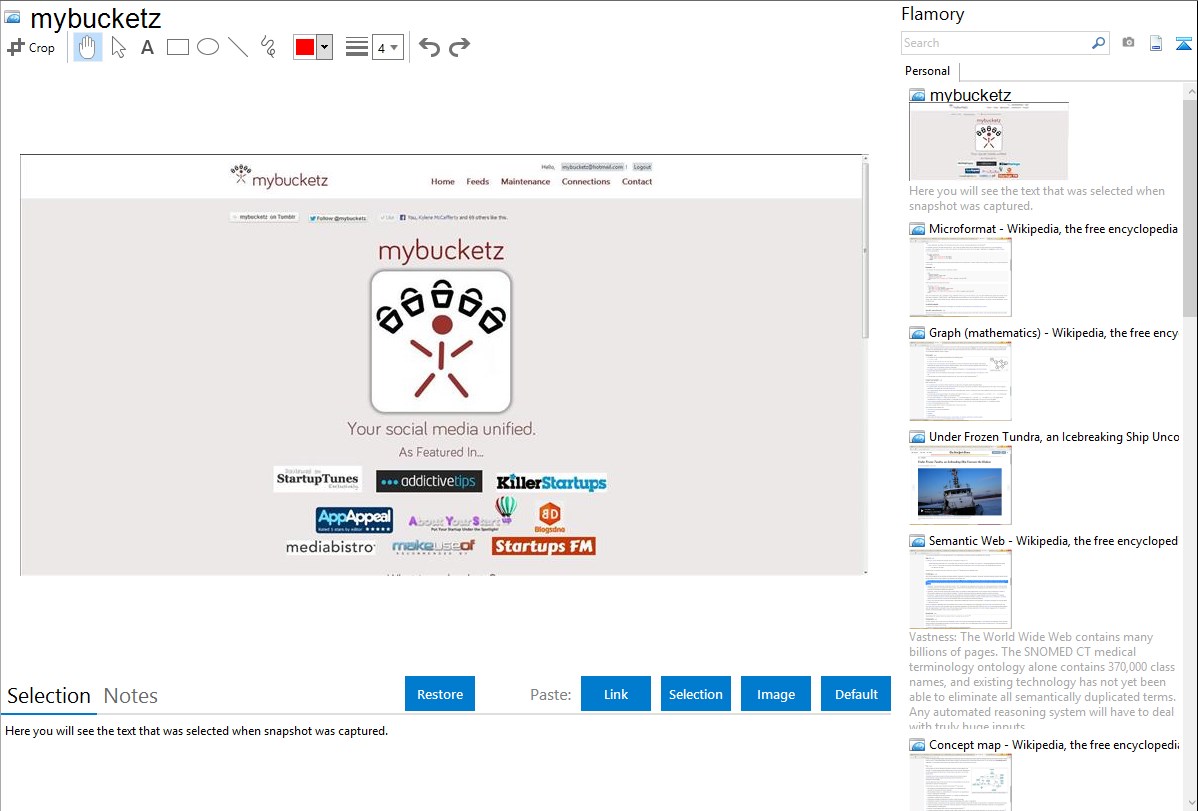The image size is (1198, 811).
Task: Click the red color swatch
Action: (305, 47)
